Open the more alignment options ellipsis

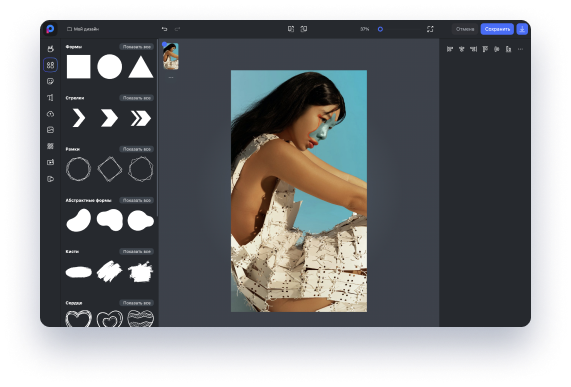click(x=520, y=49)
